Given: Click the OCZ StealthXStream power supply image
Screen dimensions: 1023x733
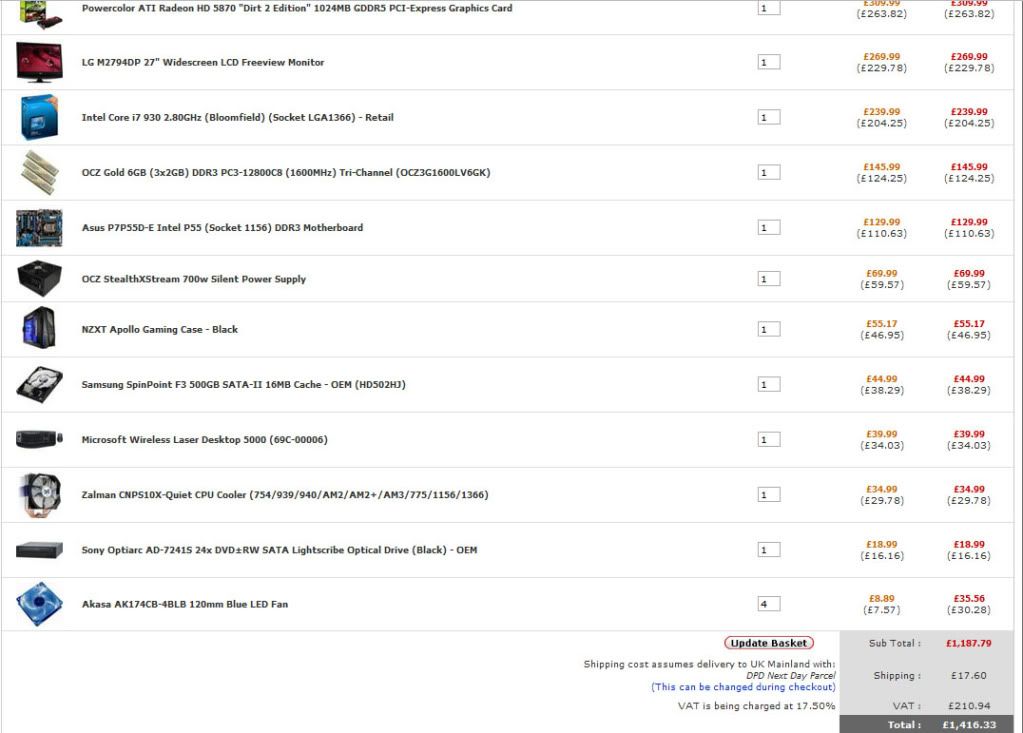Looking at the screenshot, I should 39,278.
